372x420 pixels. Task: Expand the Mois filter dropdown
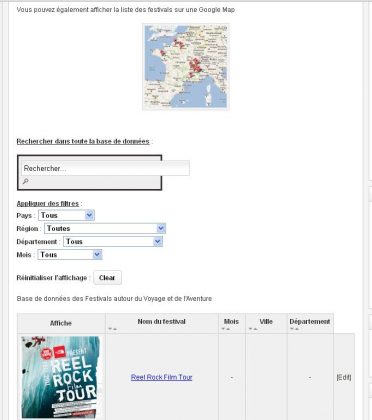(x=70, y=255)
